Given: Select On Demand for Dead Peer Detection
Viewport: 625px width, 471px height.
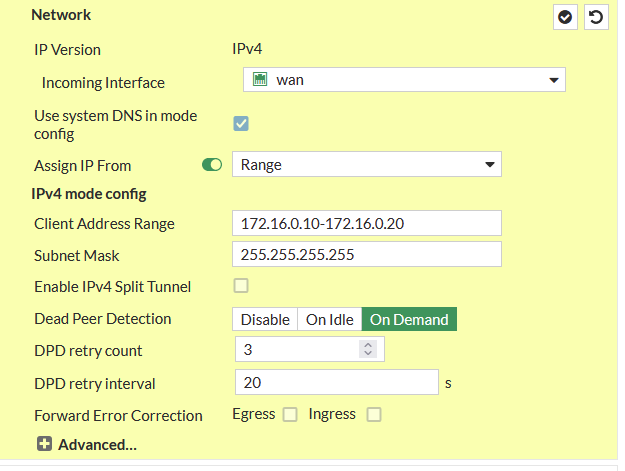Looking at the screenshot, I should tap(409, 319).
